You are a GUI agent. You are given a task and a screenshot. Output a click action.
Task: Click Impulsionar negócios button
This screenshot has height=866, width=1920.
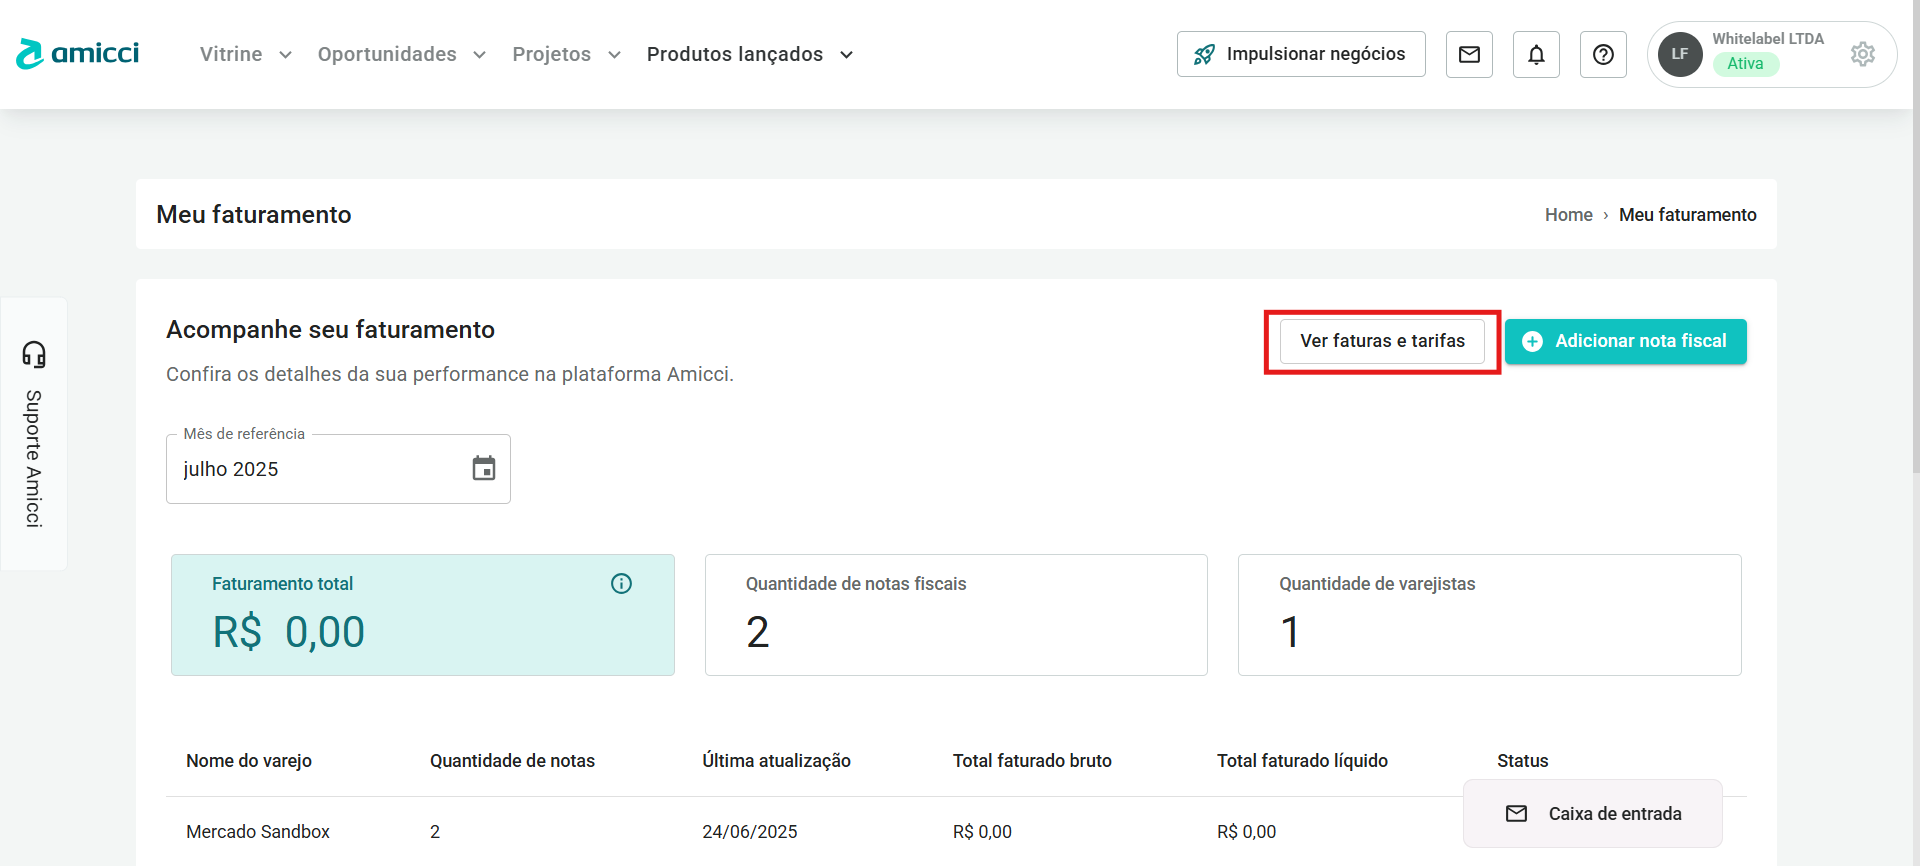click(x=1301, y=54)
